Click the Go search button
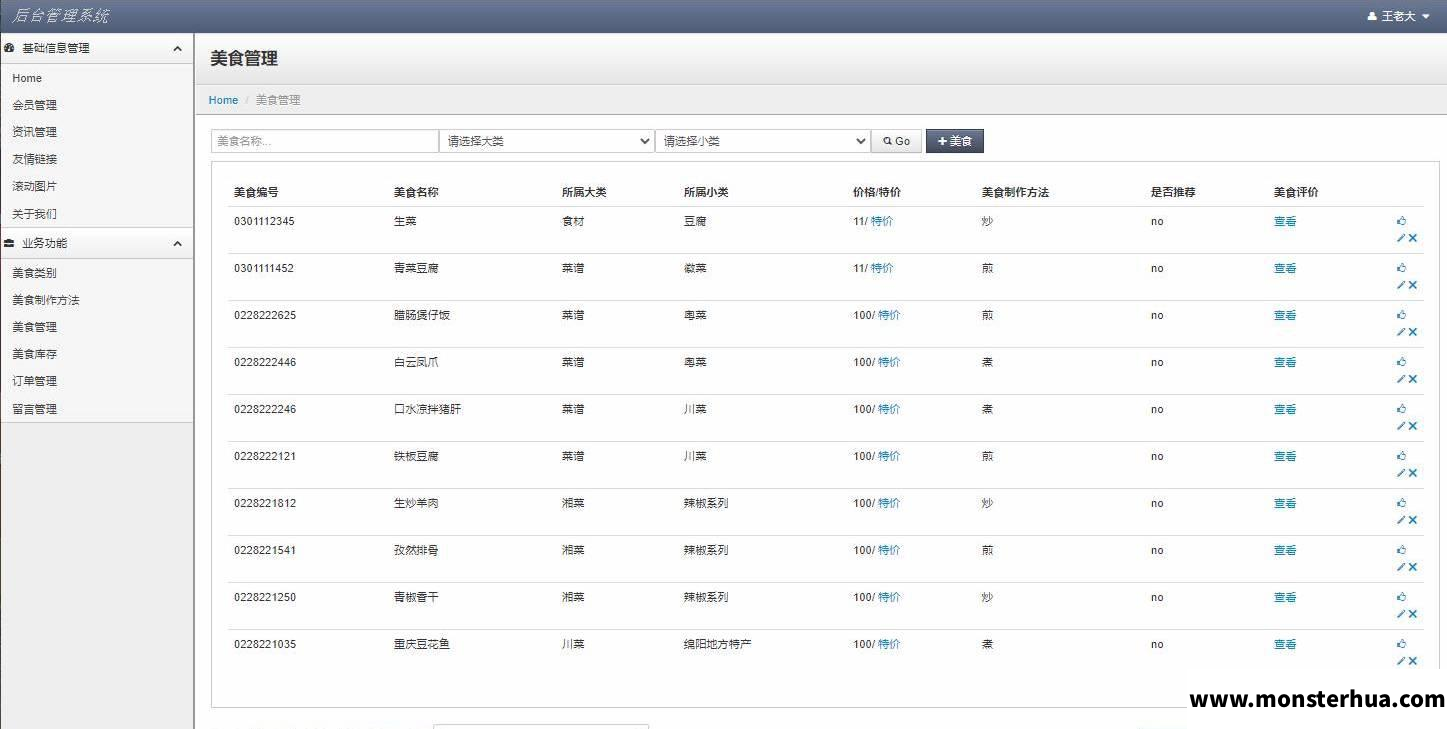The image size is (1447, 729). point(896,141)
